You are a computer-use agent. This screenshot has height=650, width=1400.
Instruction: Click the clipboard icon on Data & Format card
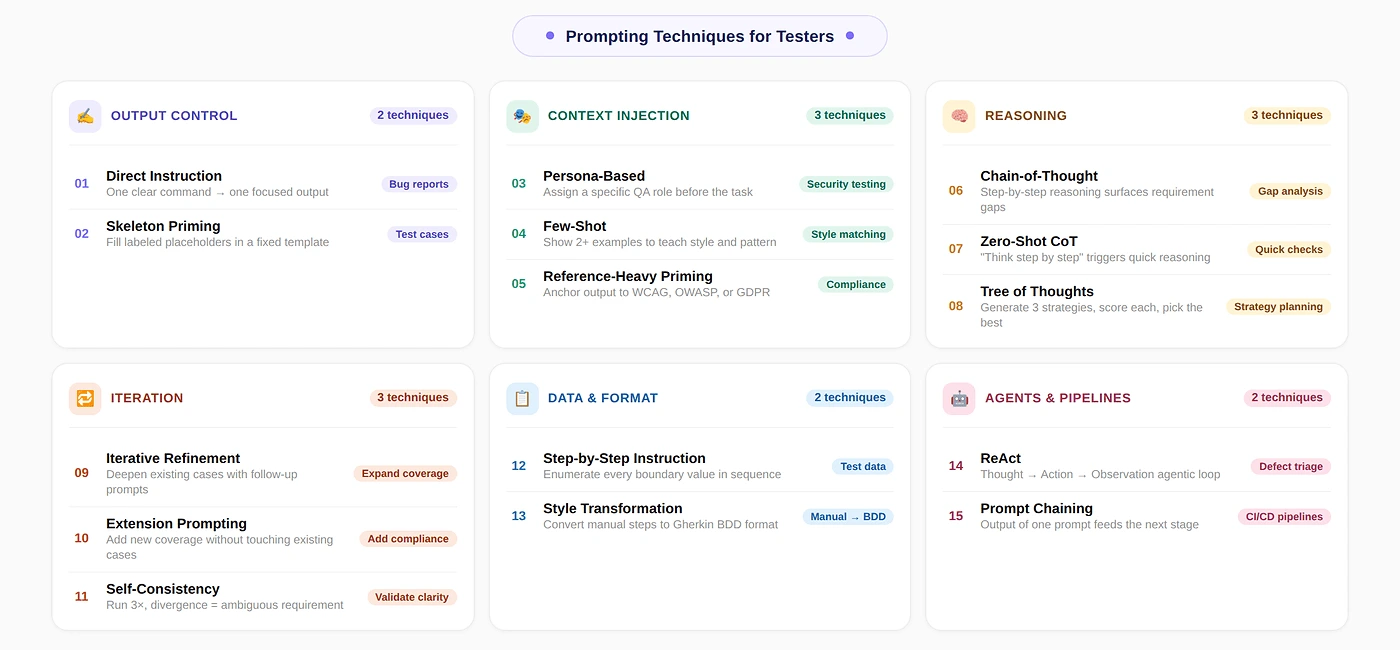coord(522,397)
